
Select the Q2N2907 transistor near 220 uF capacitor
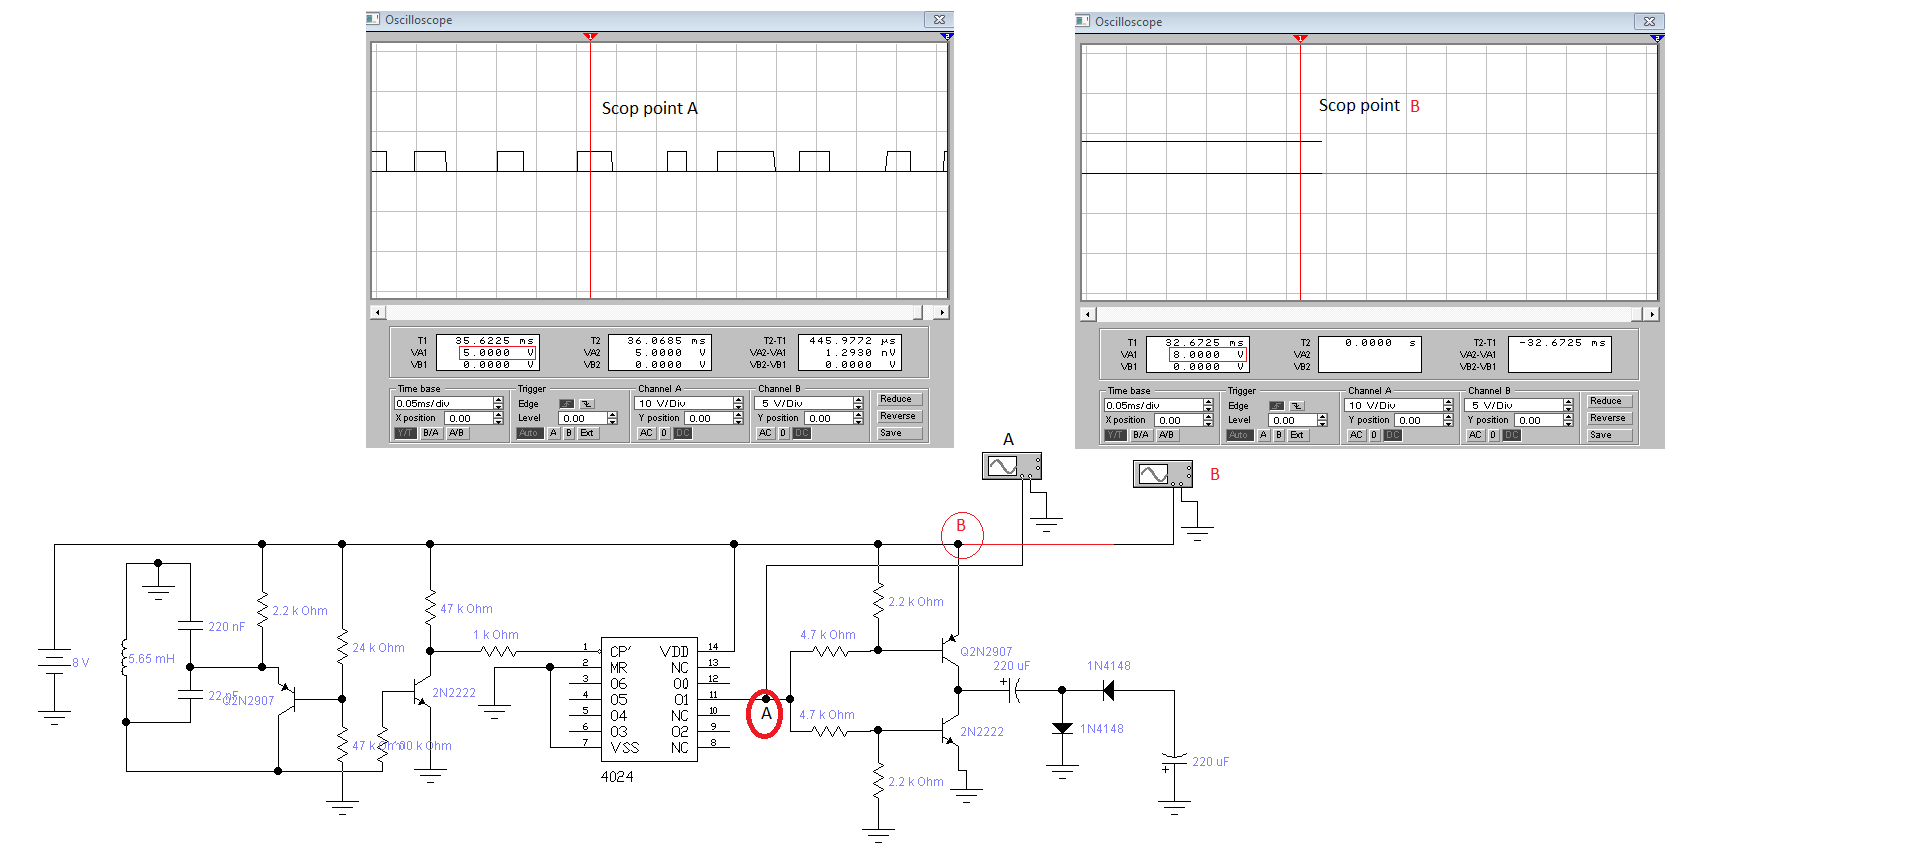948,651
